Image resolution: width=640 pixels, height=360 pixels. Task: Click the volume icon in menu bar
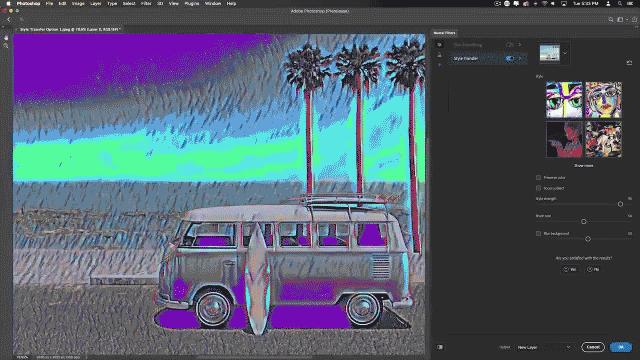(553, 3)
